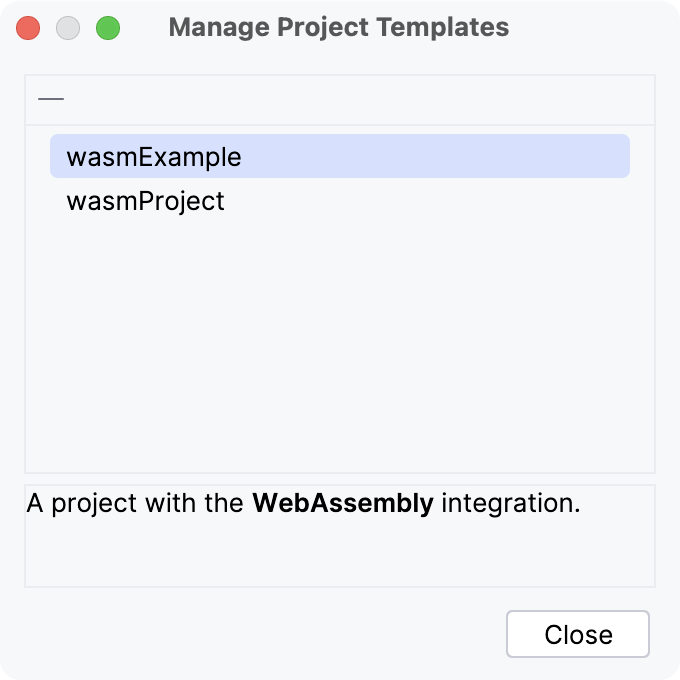This screenshot has width=680, height=680.
Task: Click the empty area beneath the description text
Action: (x=340, y=555)
